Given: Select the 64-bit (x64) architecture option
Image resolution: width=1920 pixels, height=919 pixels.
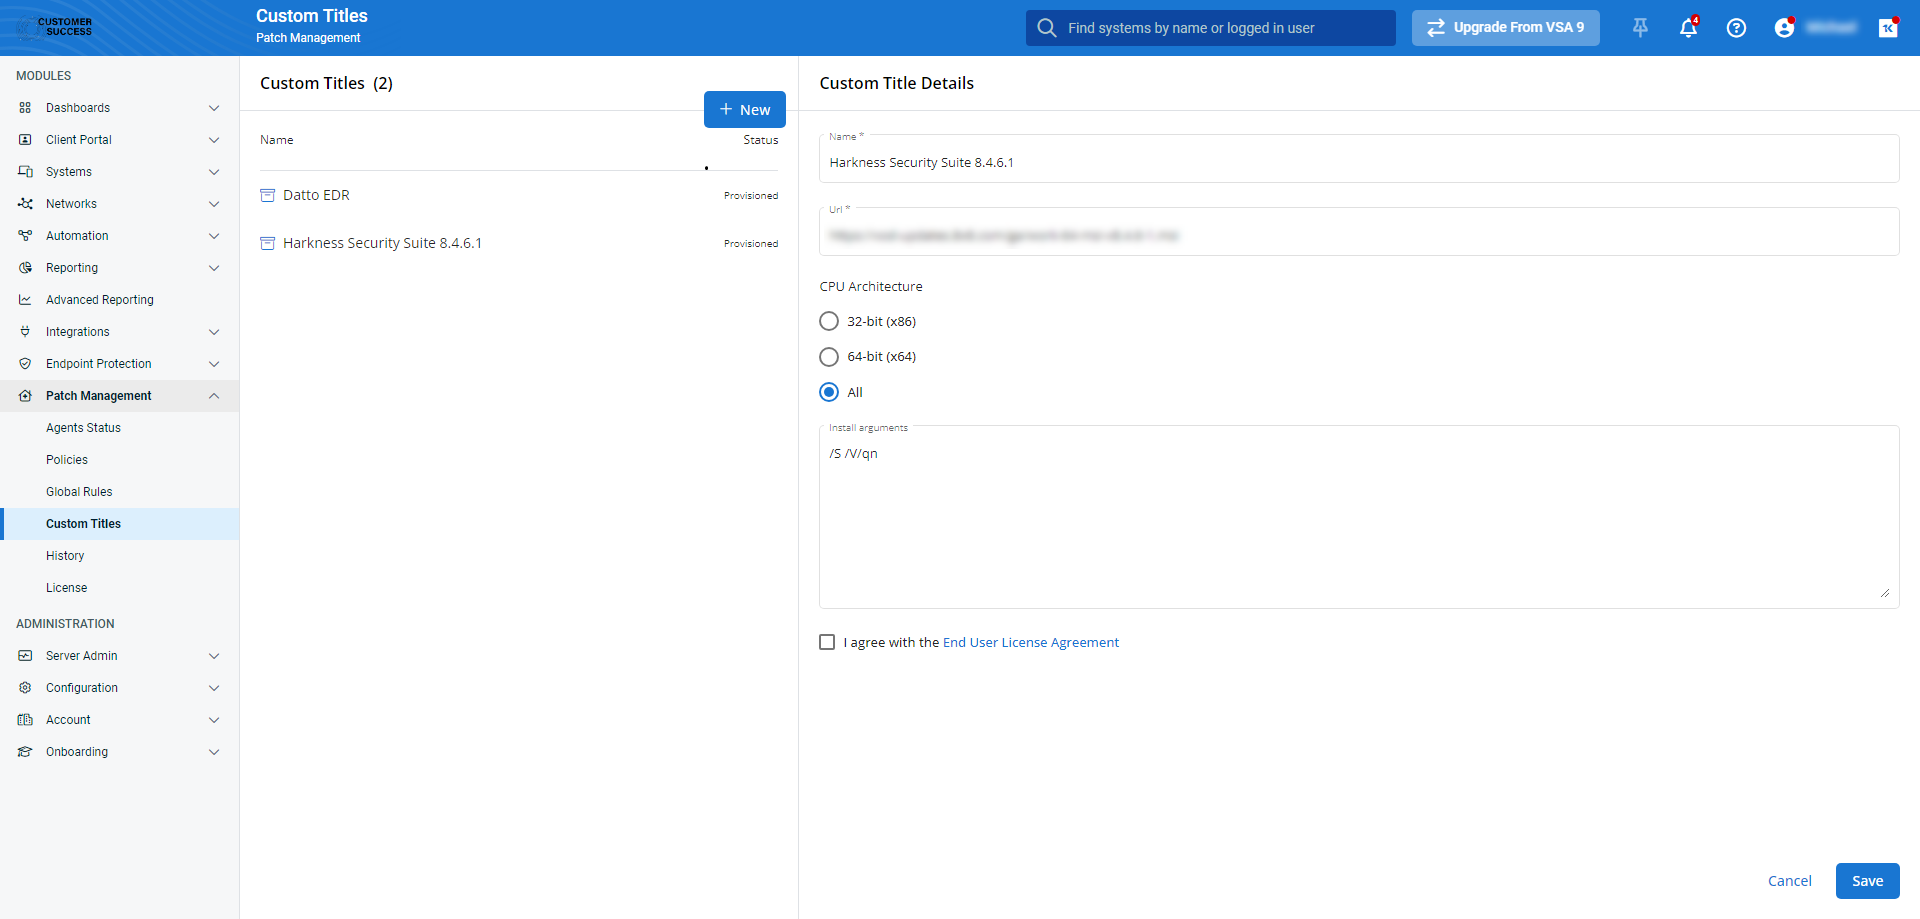Looking at the screenshot, I should [829, 357].
